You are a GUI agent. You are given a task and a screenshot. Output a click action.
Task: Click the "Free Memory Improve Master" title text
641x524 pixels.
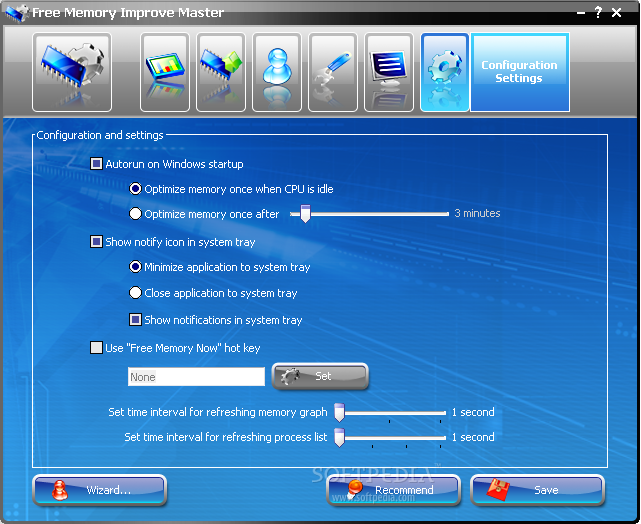click(128, 13)
